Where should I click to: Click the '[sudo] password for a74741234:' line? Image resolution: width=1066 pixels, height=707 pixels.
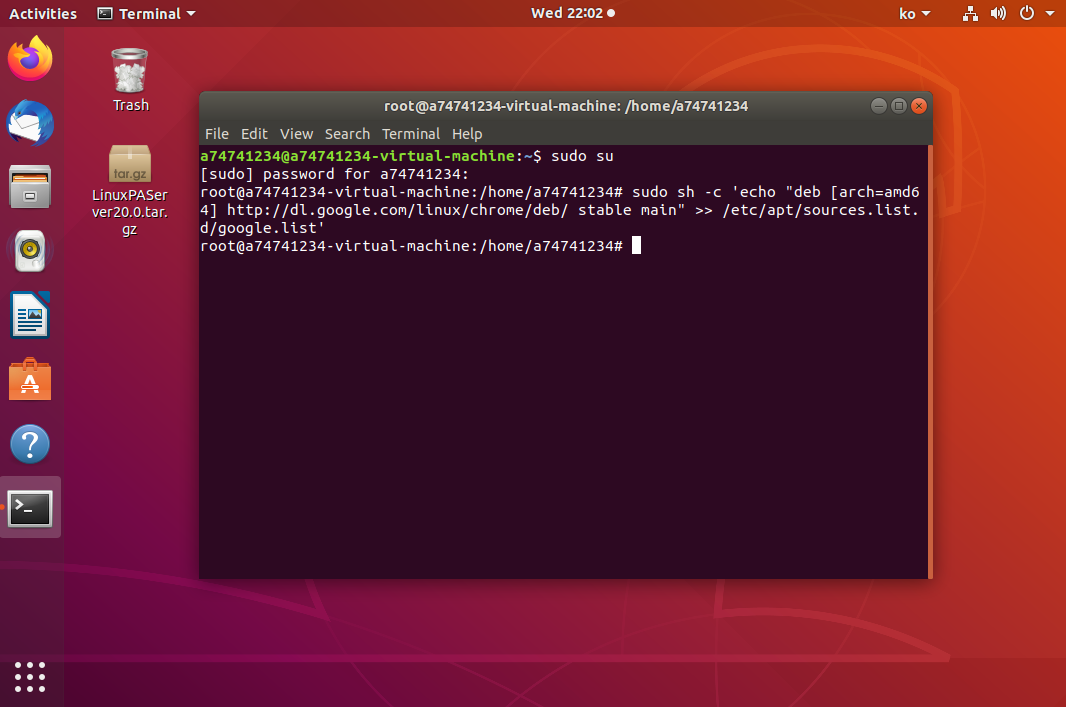pos(334,174)
